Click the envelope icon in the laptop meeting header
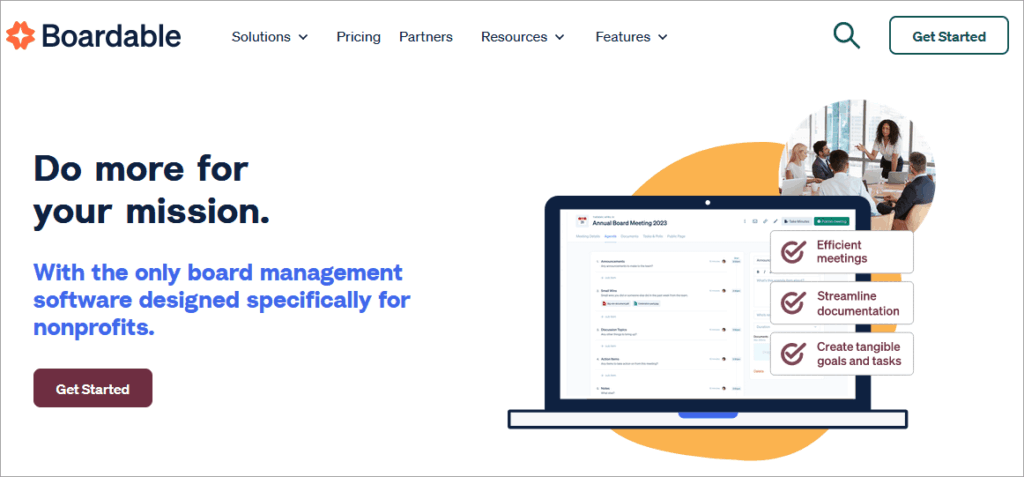The height and width of the screenshot is (477, 1024). pyautogui.click(x=755, y=221)
